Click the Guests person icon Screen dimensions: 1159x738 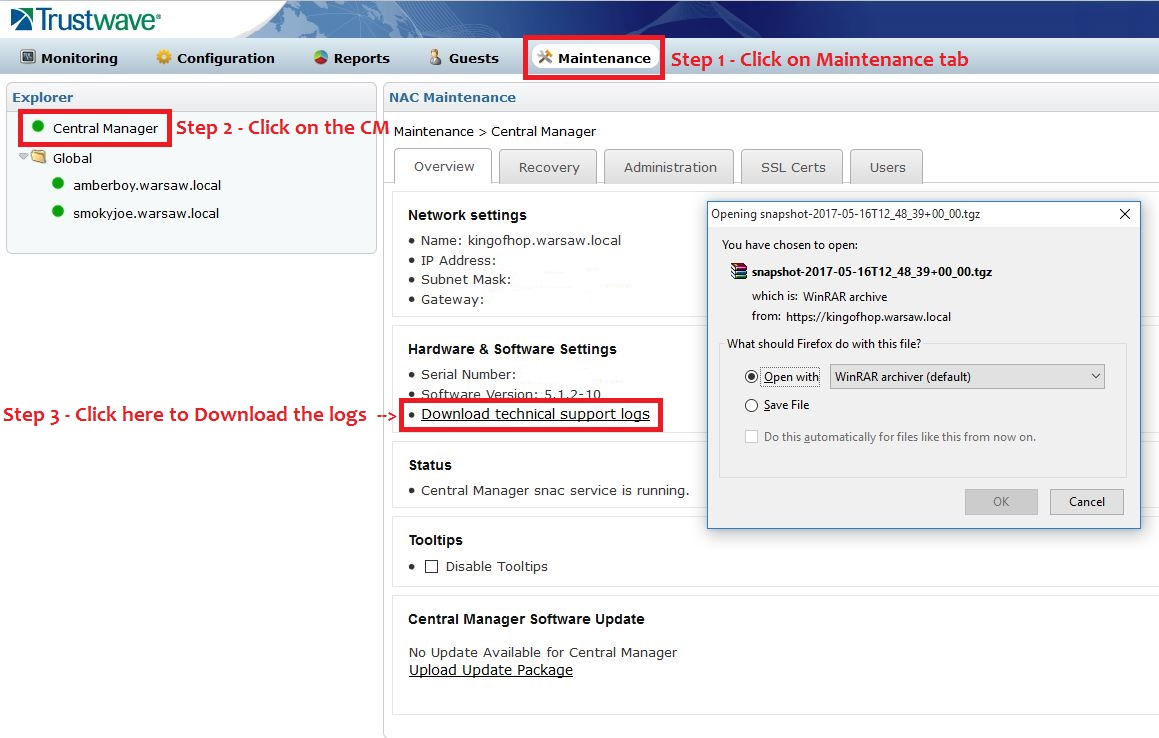pyautogui.click(x=435, y=58)
